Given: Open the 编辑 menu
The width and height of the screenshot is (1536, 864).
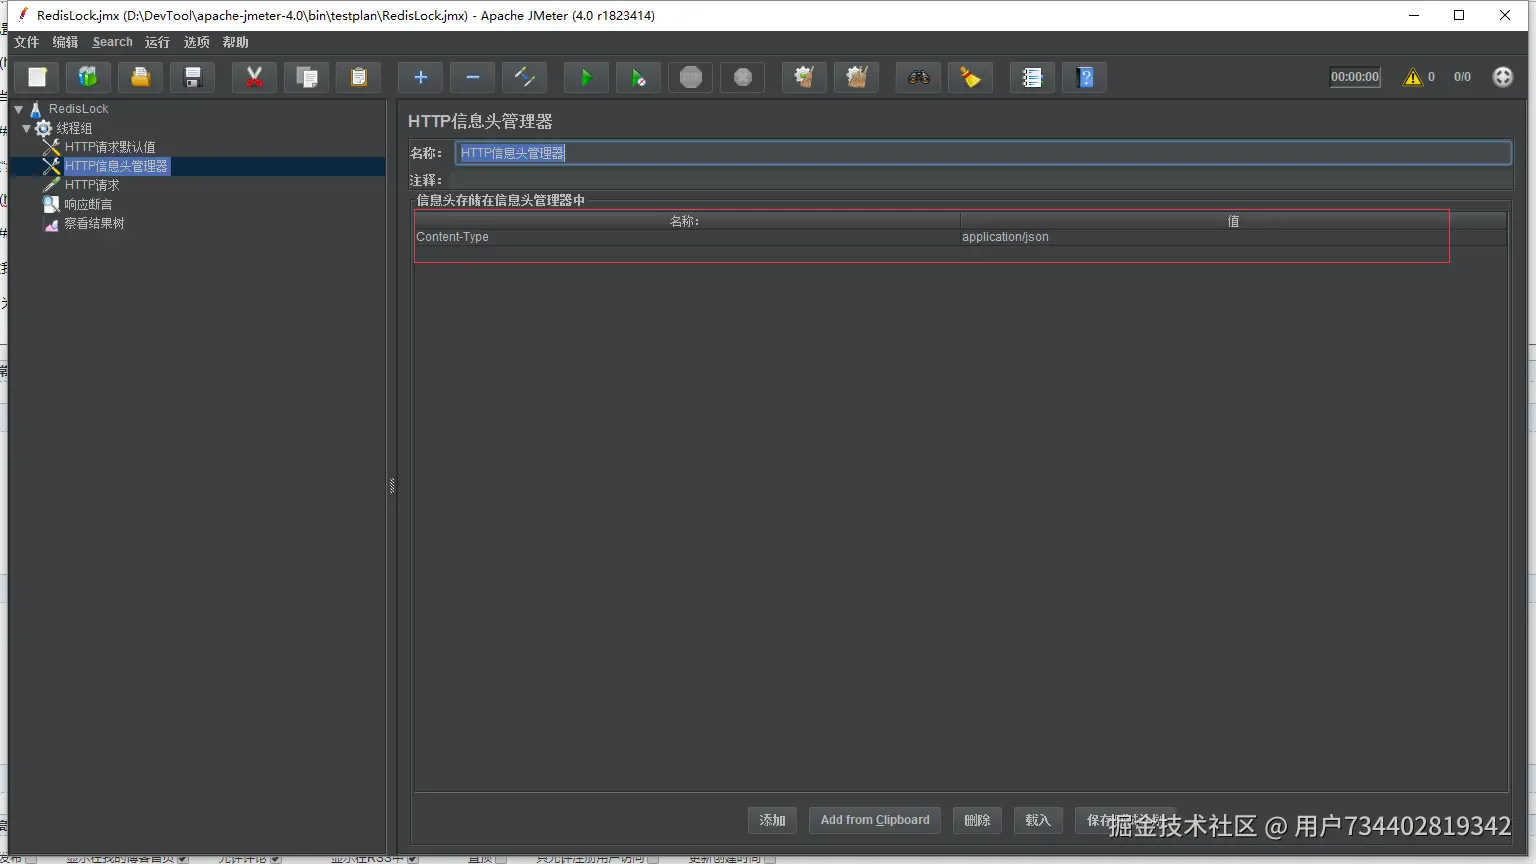Looking at the screenshot, I should pyautogui.click(x=65, y=42).
